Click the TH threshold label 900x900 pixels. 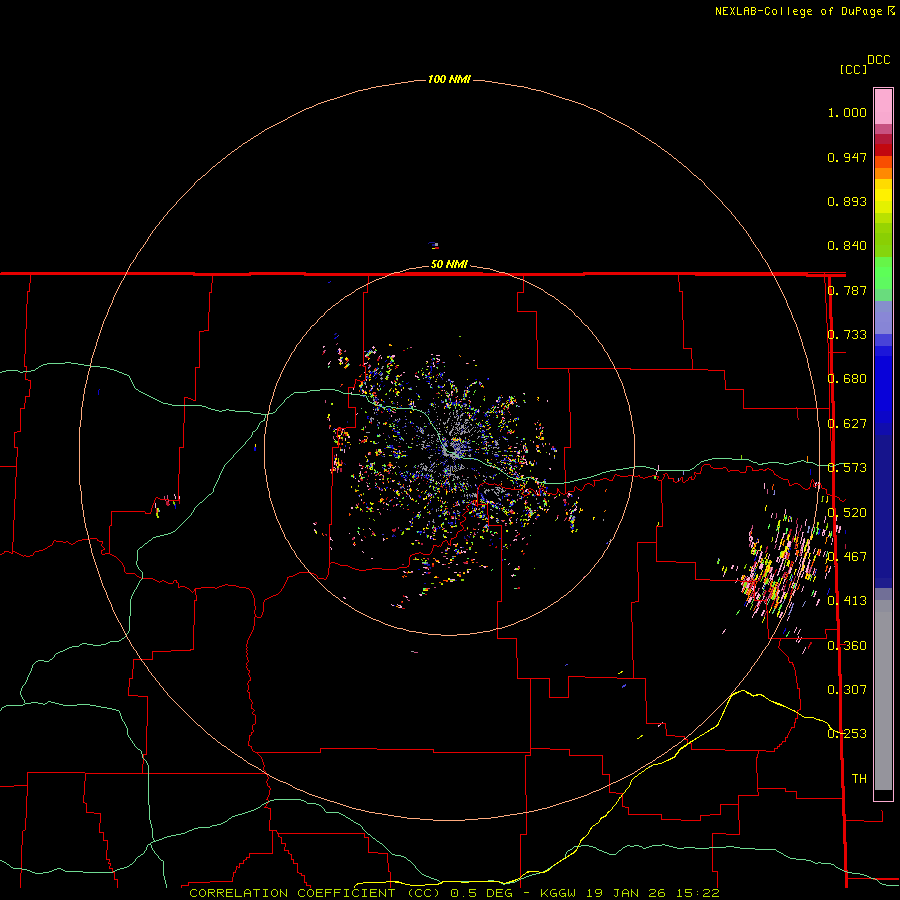click(x=859, y=779)
